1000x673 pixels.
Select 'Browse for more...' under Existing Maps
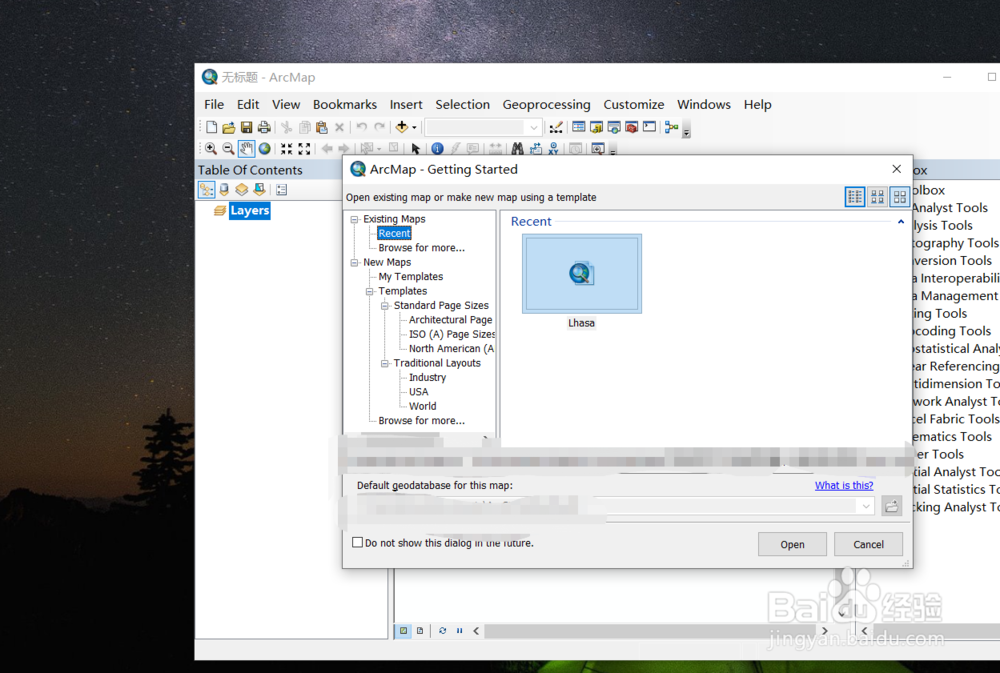click(x=422, y=248)
